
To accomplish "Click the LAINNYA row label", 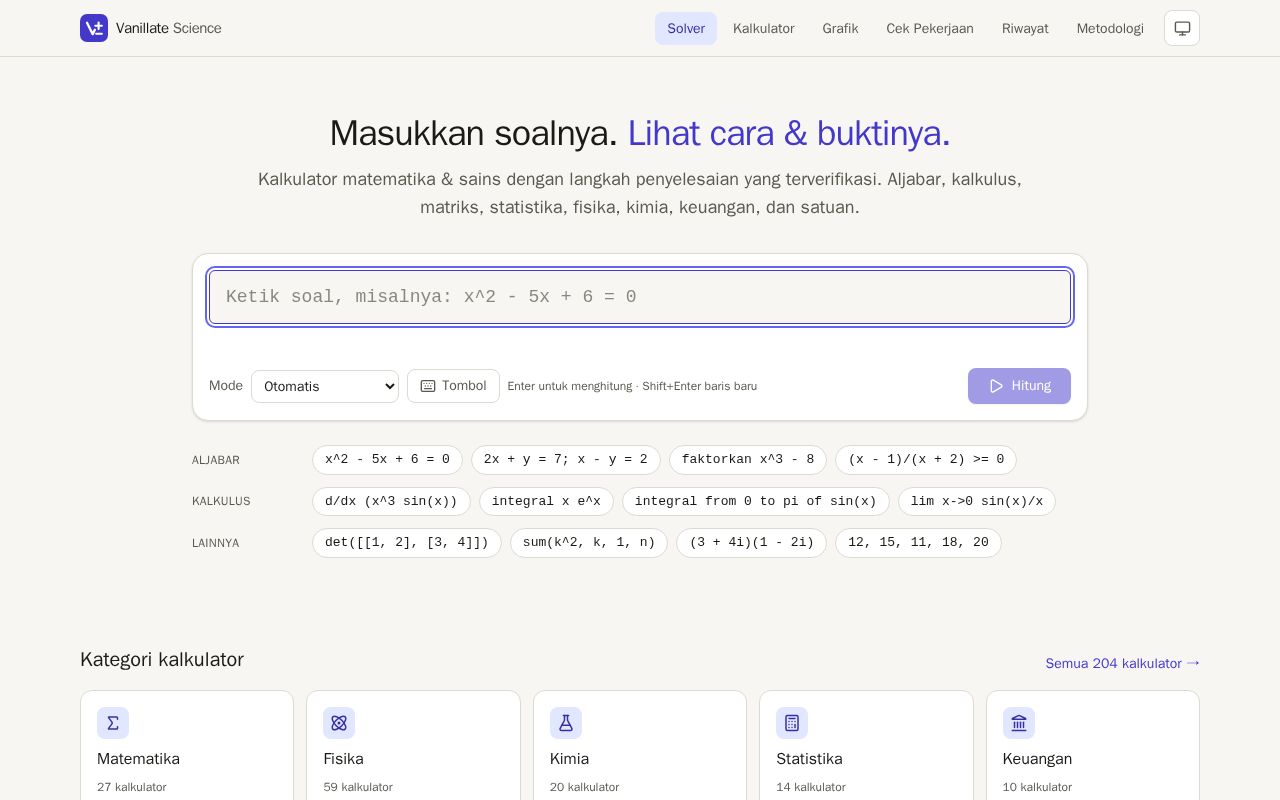I will pos(216,543).
